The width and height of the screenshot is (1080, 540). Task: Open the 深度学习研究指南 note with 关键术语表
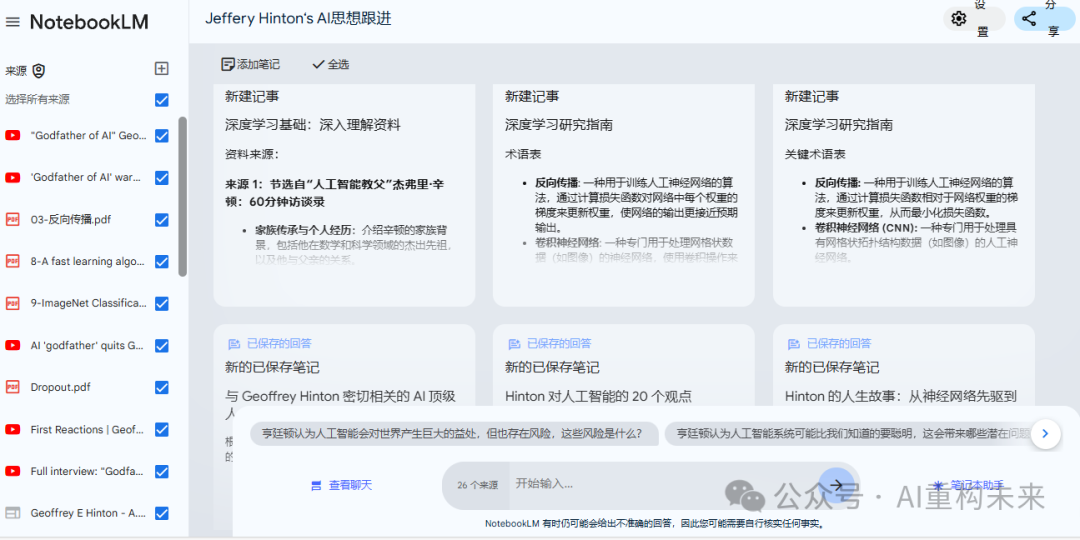point(904,195)
